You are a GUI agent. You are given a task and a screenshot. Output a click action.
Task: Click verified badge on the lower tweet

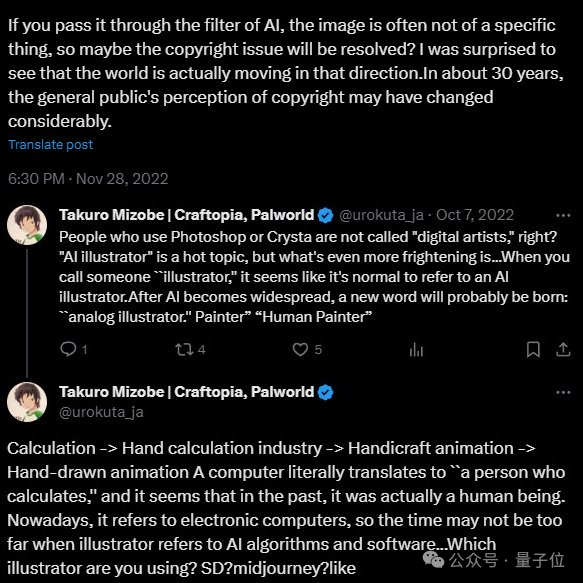point(326,392)
